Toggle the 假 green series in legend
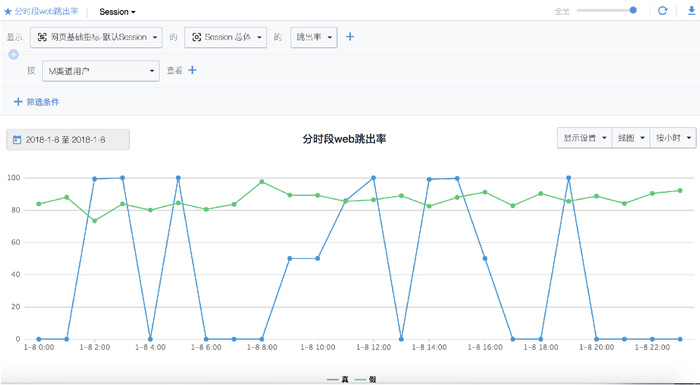 click(366, 380)
